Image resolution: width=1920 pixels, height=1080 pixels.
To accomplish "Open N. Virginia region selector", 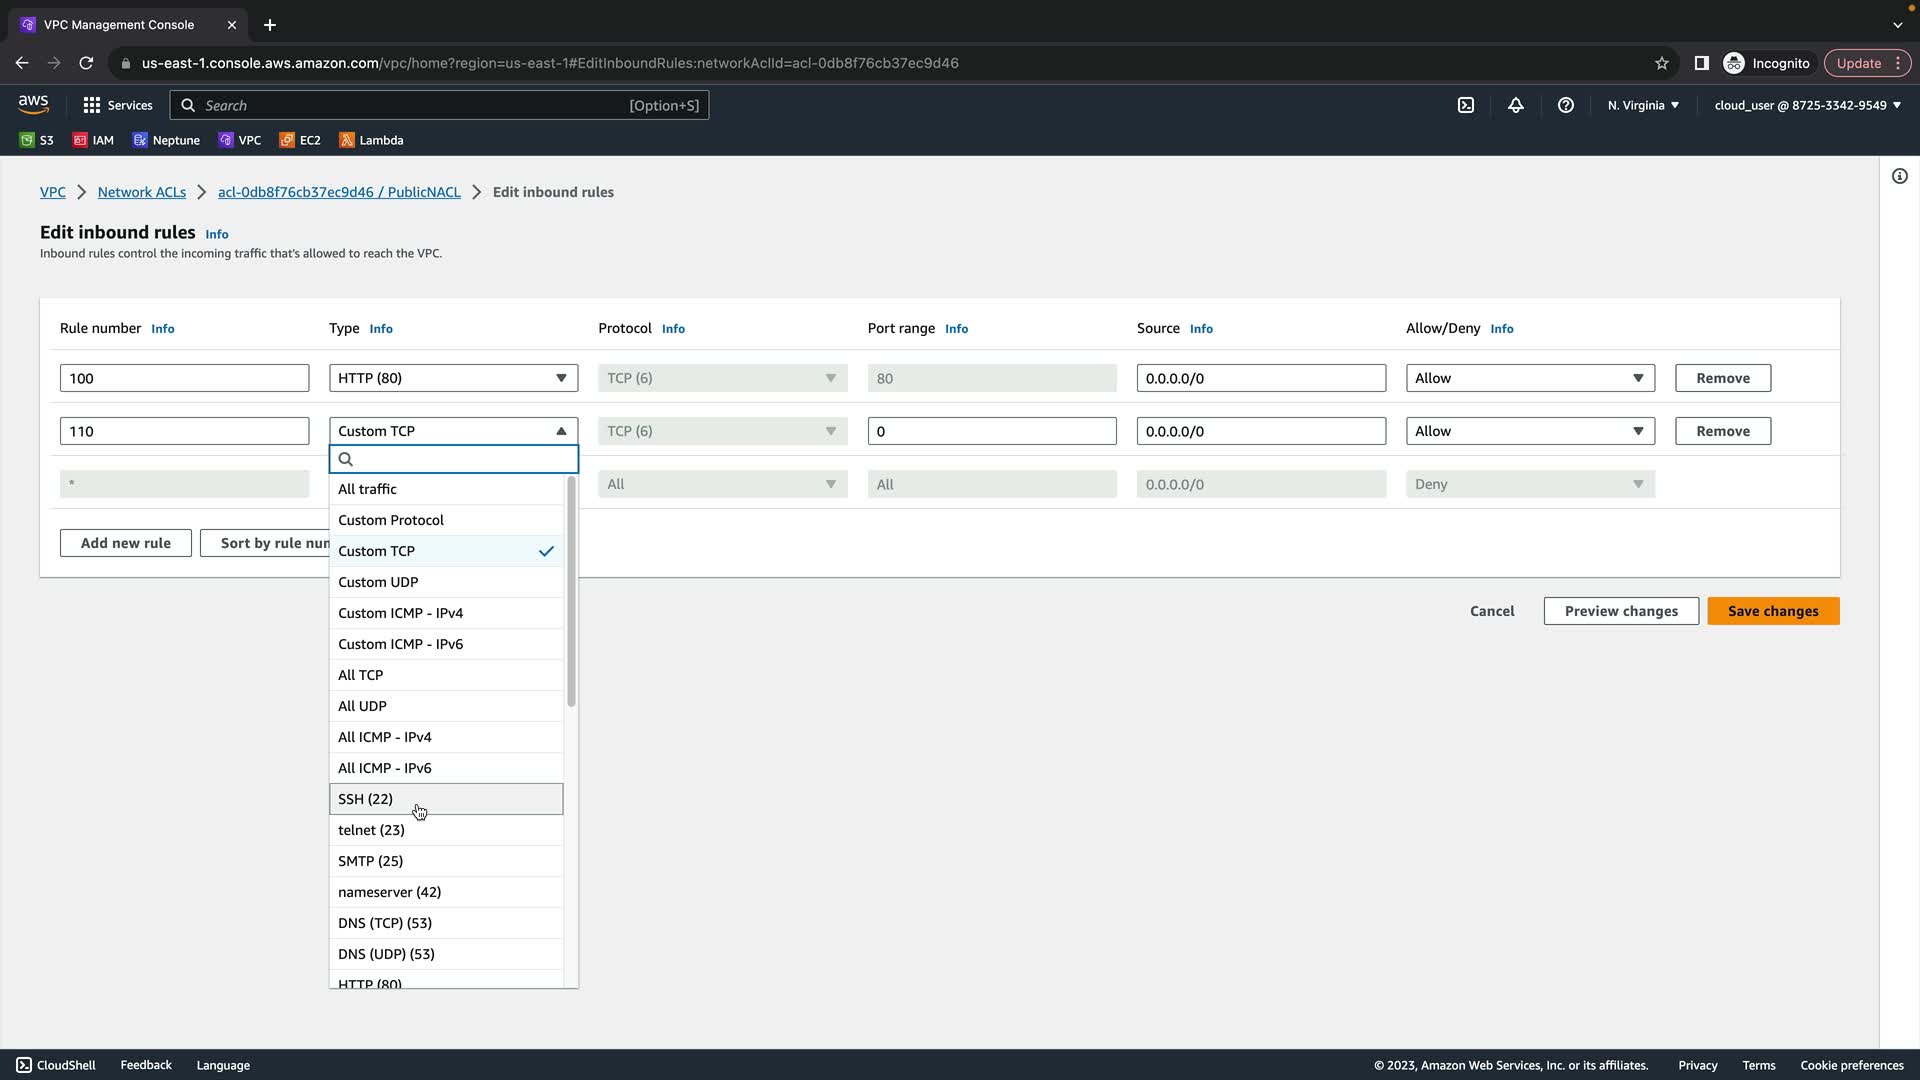I will 1643,105.
